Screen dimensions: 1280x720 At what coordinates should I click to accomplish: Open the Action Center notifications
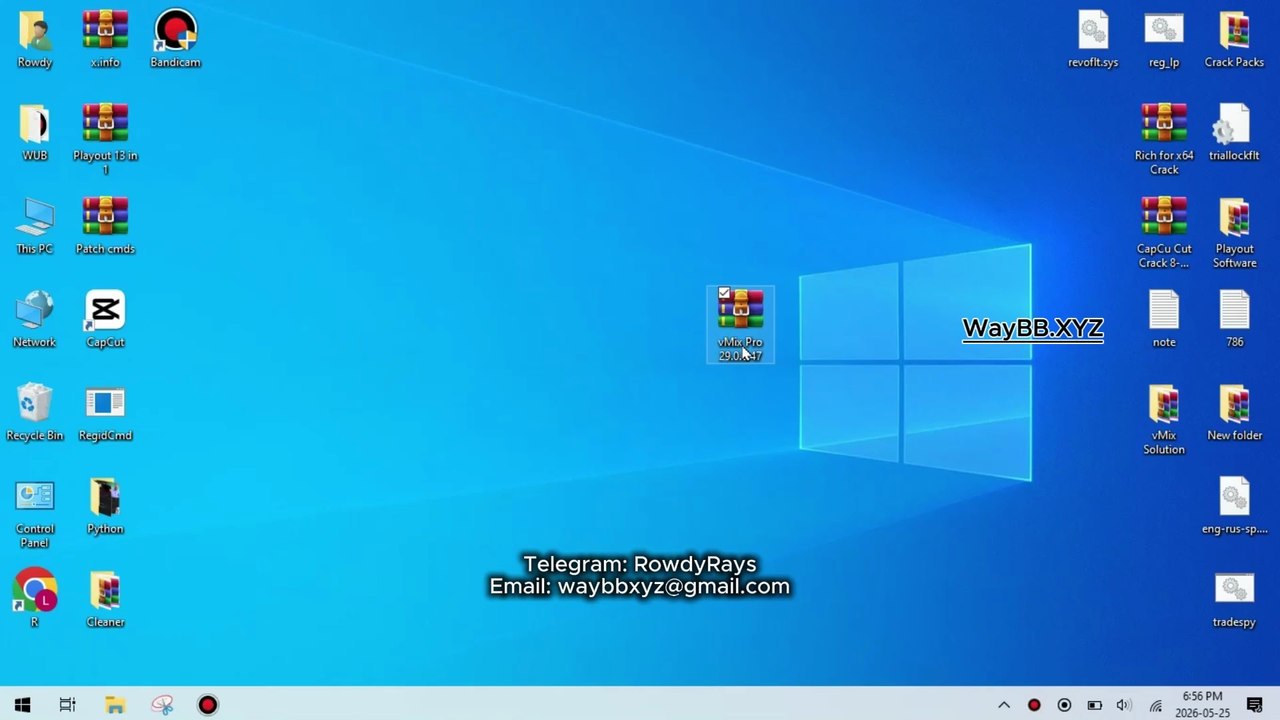click(x=1255, y=705)
